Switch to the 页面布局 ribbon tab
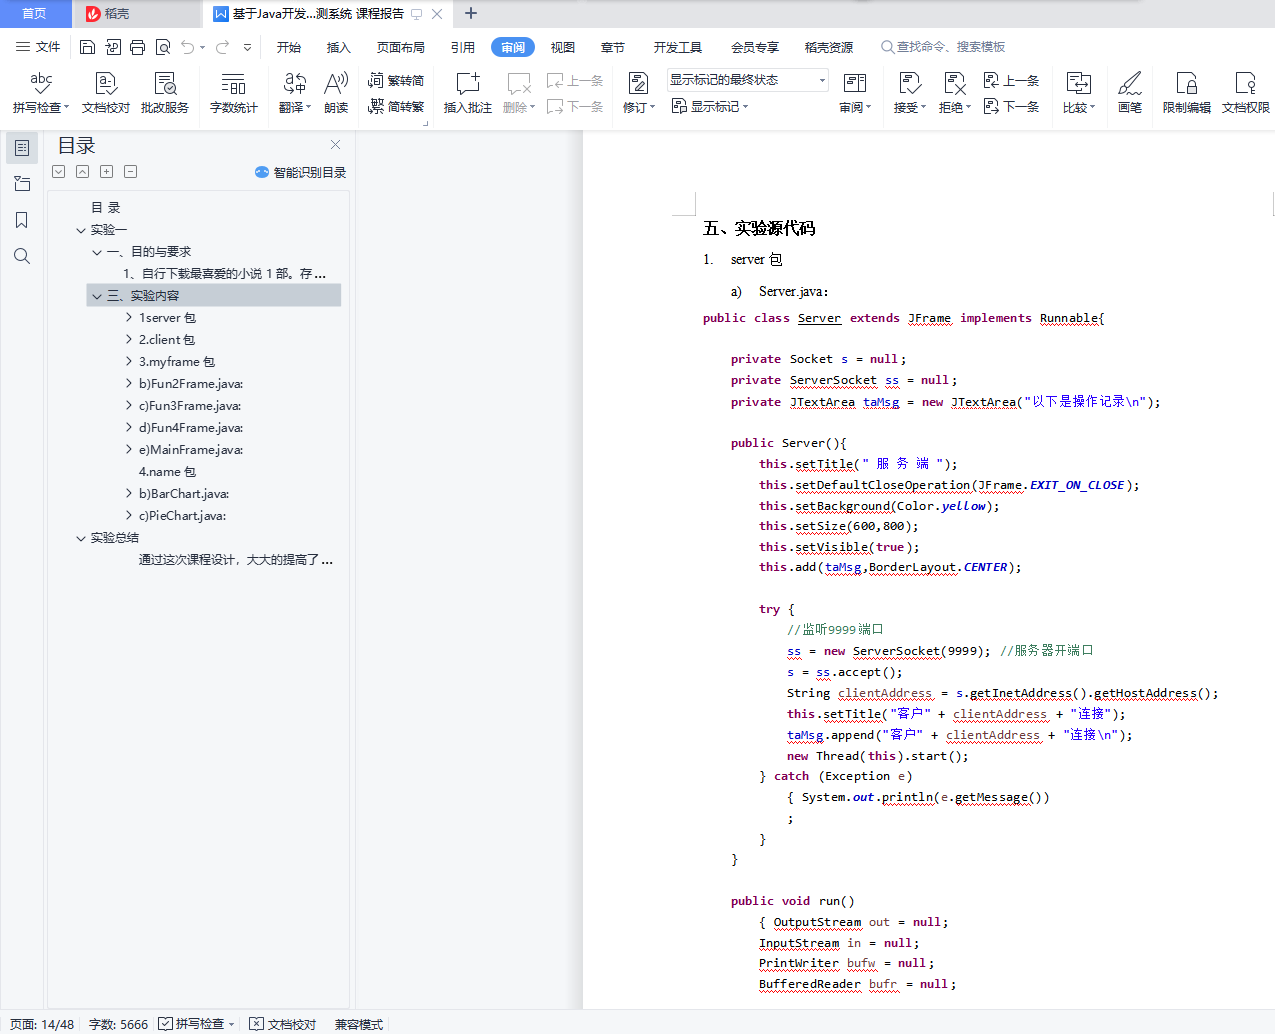This screenshot has height=1034, width=1275. tap(401, 47)
